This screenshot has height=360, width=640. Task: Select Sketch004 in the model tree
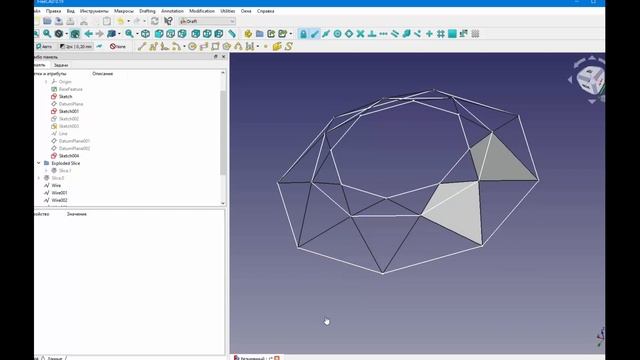[69, 156]
